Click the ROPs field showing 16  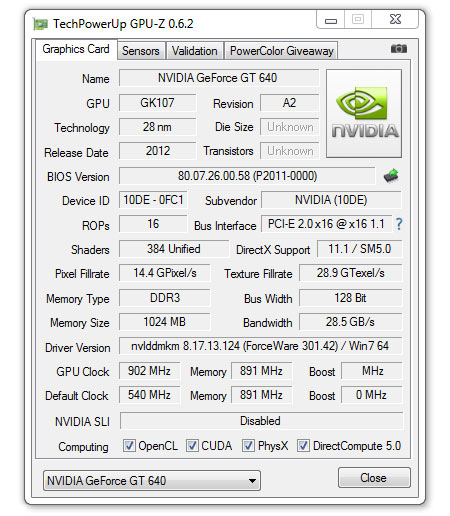[x=153, y=224]
